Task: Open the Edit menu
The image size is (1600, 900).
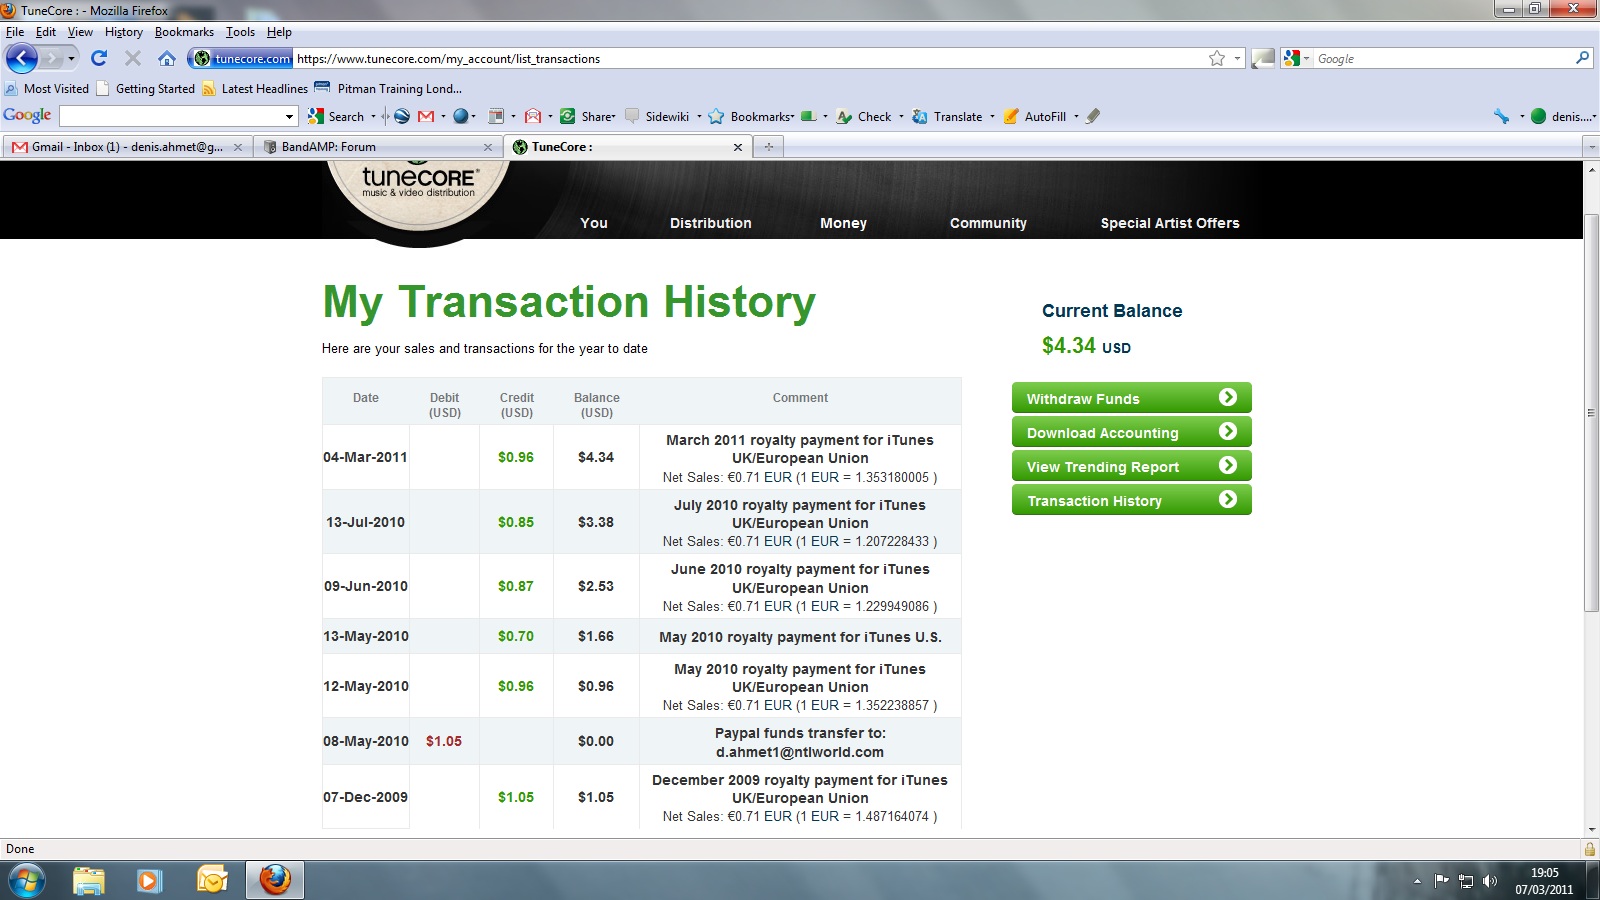Action: pyautogui.click(x=46, y=32)
